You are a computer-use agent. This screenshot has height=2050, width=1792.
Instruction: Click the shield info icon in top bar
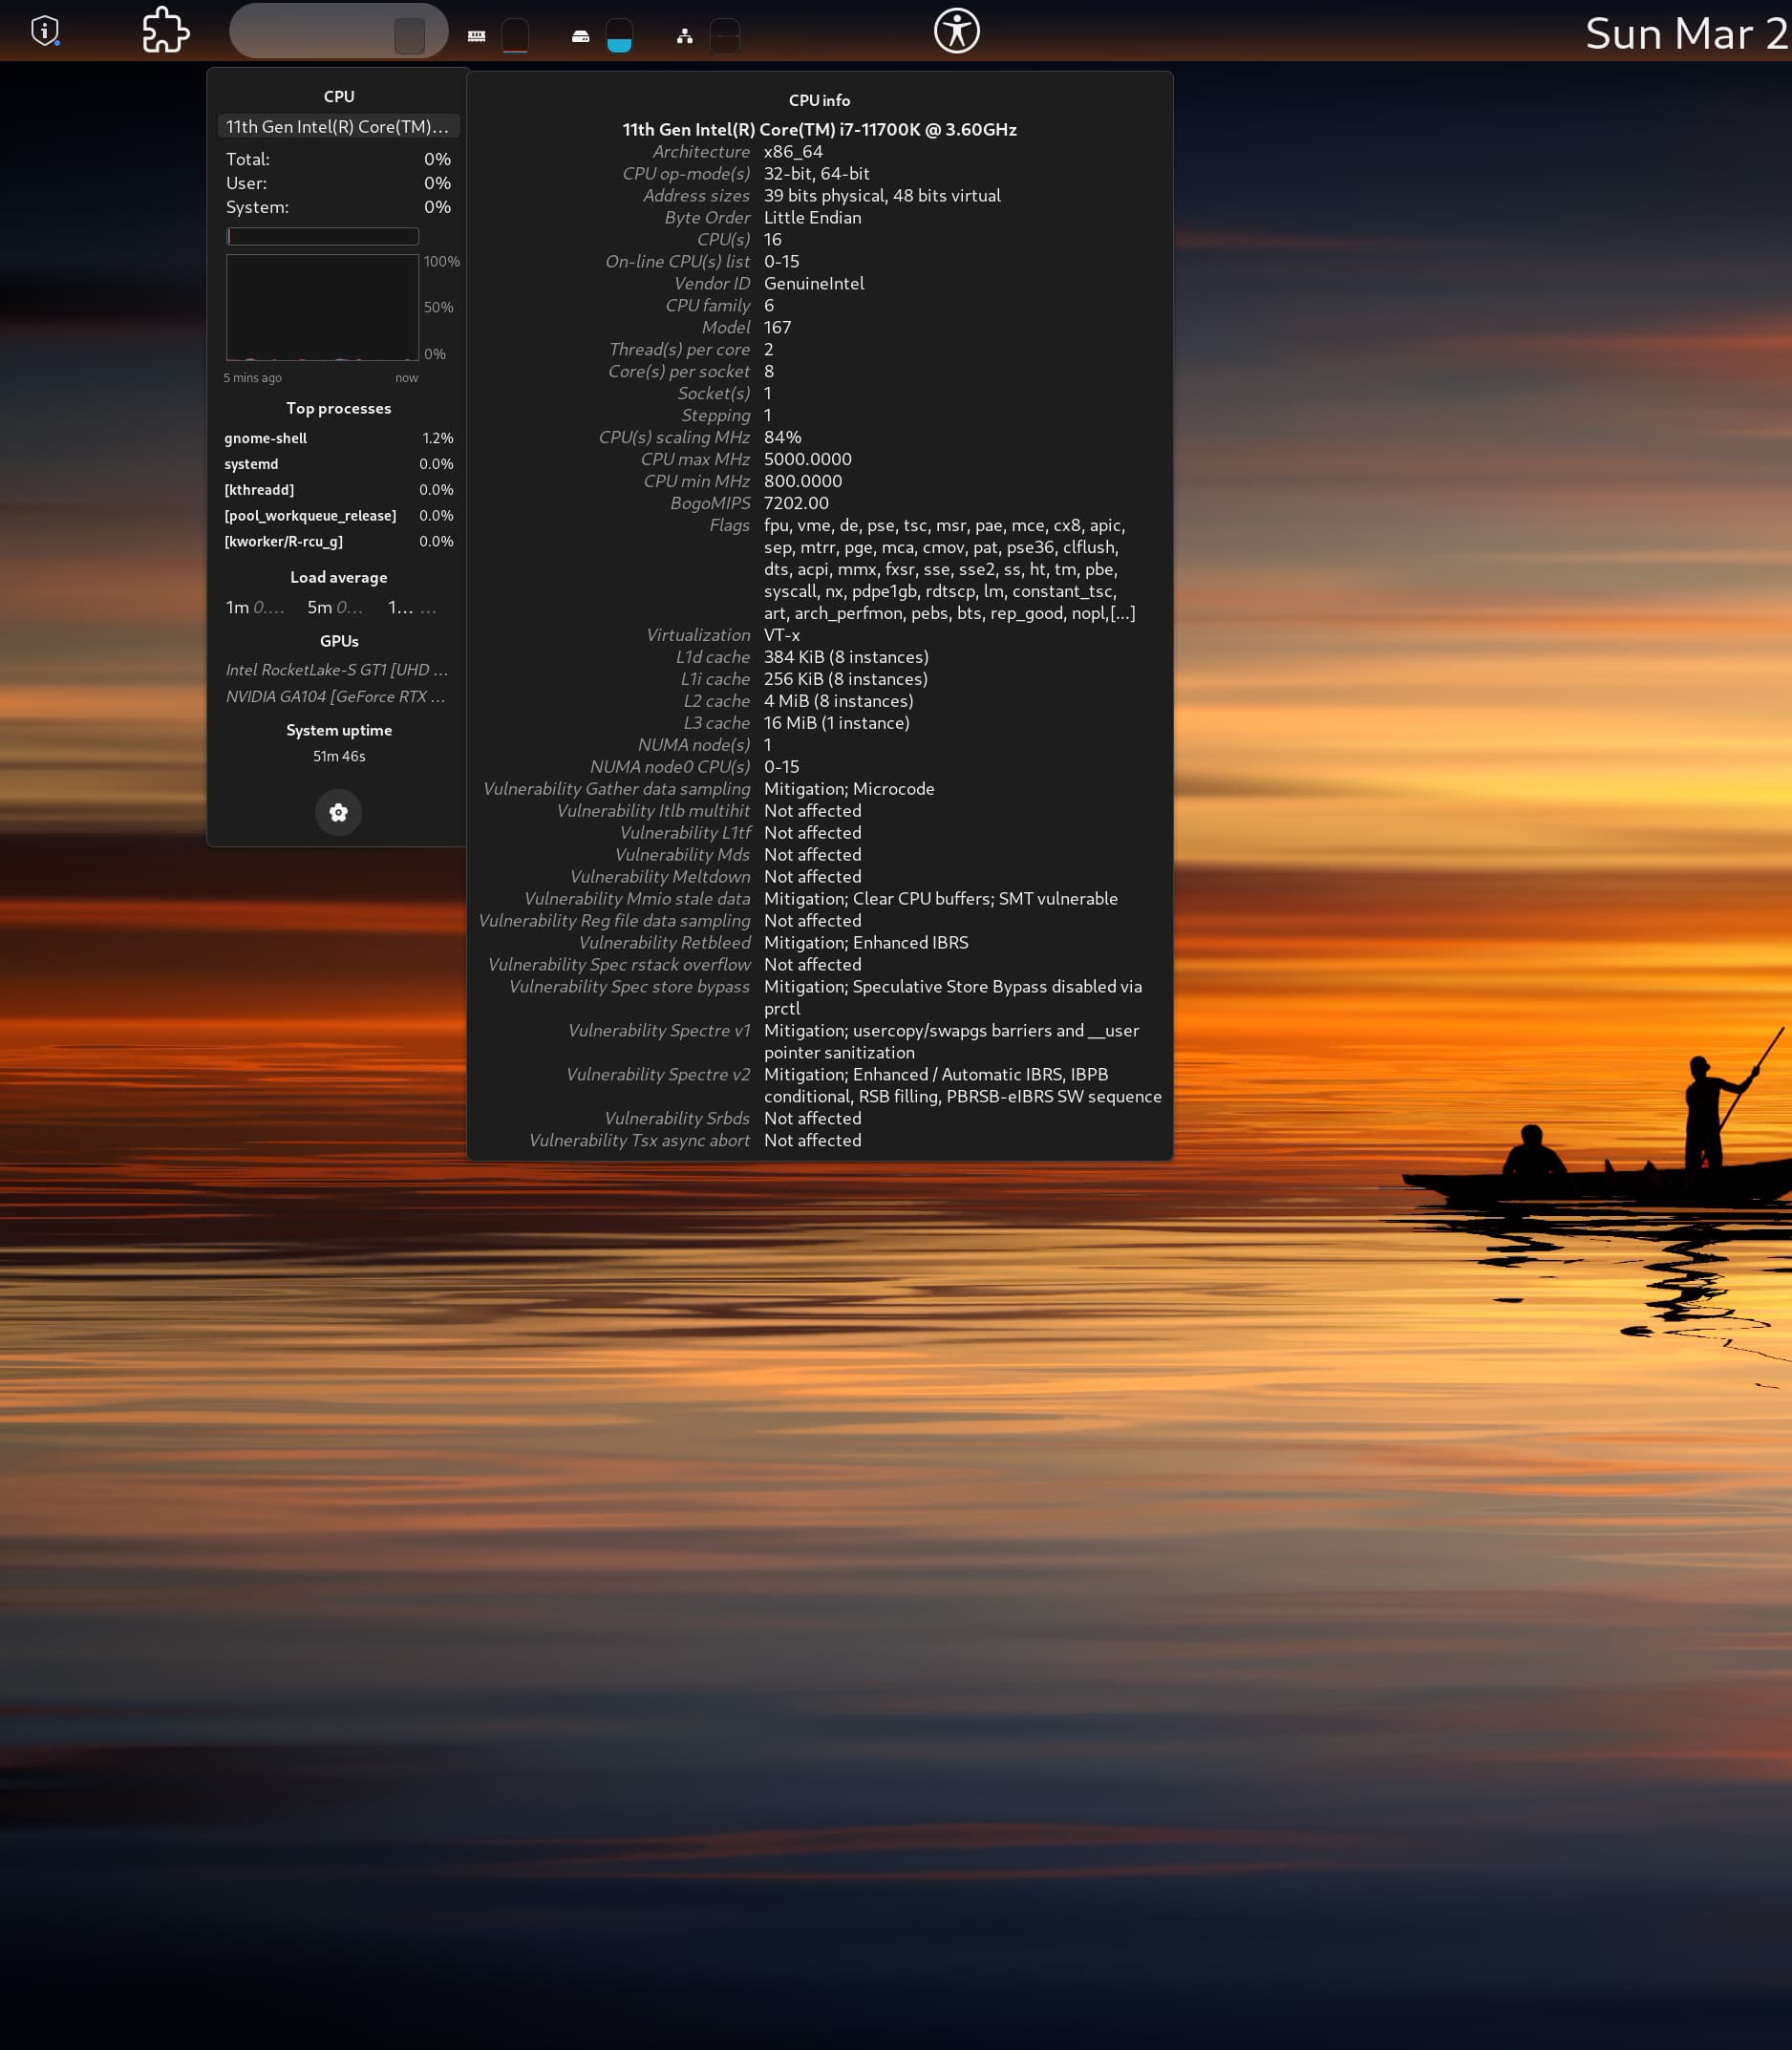(x=45, y=31)
